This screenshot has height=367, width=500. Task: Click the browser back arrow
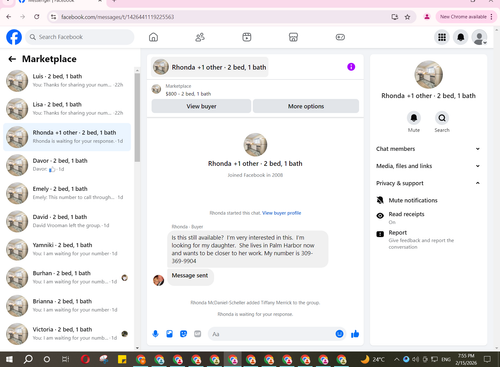[x=9, y=17]
